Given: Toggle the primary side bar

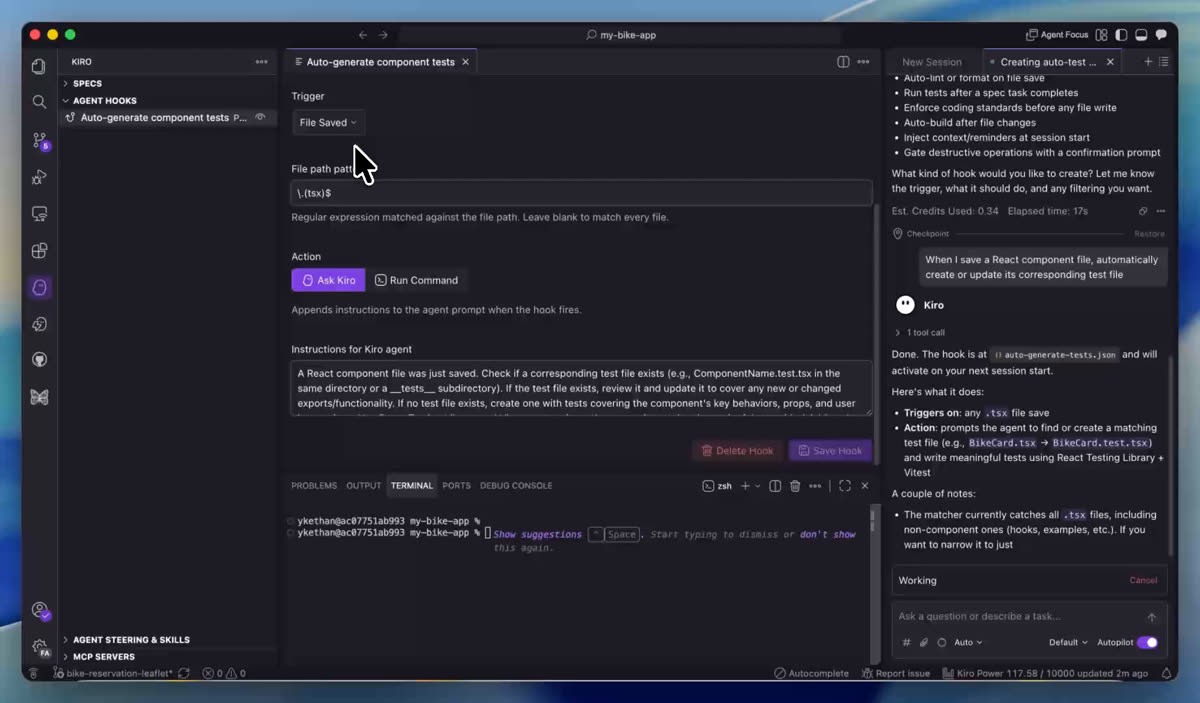Looking at the screenshot, I should click(1122, 35).
